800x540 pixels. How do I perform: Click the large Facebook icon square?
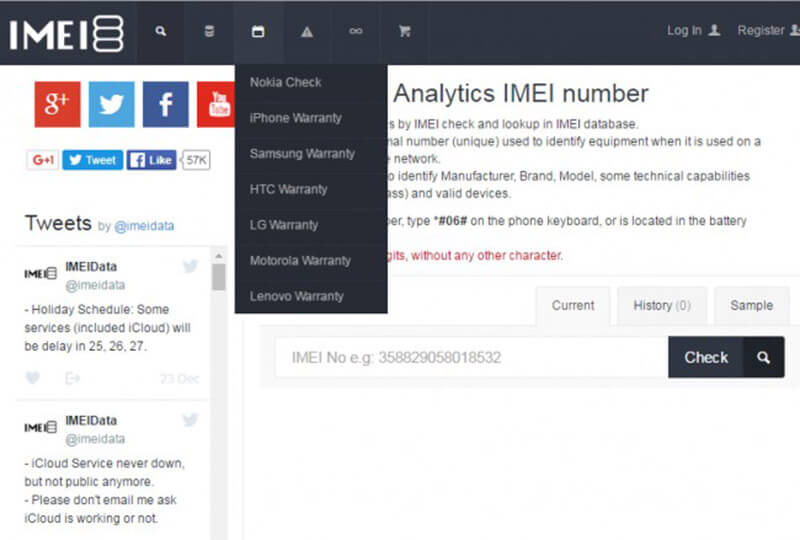point(165,104)
